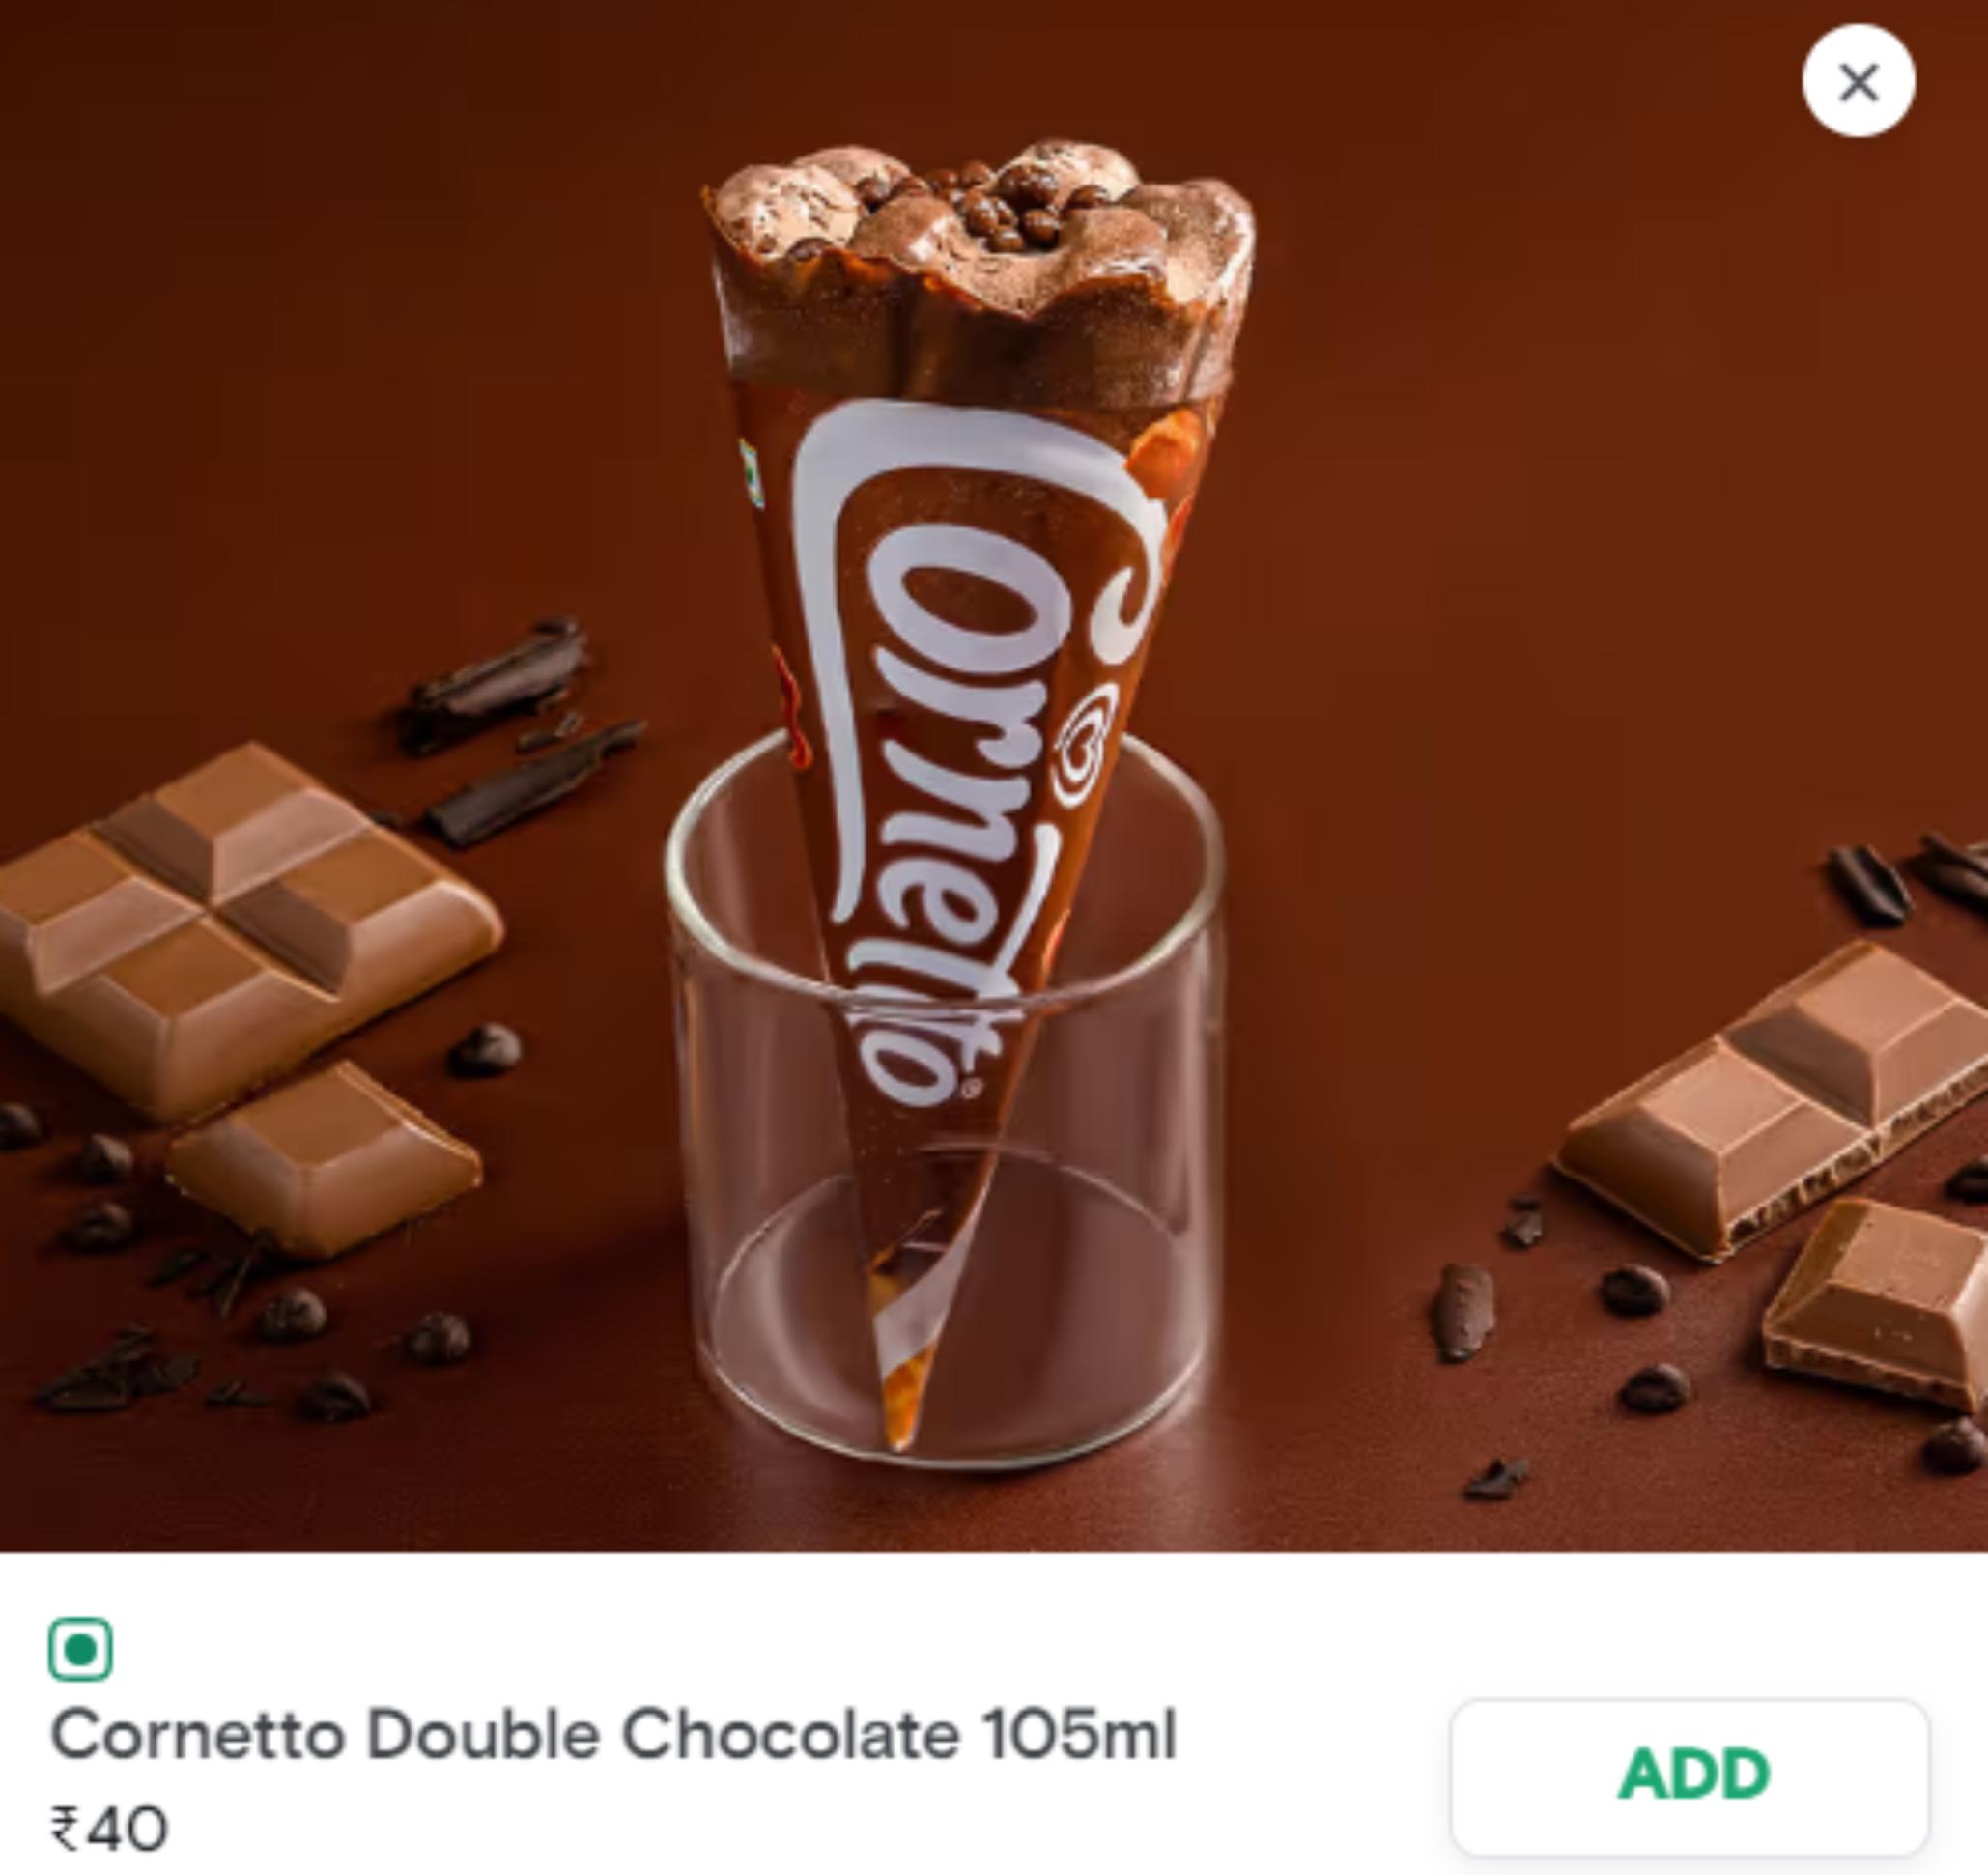This screenshot has width=1988, height=1875.
Task: Tap the dark chocolate curls at upper right
Action: pyautogui.click(x=1905, y=880)
